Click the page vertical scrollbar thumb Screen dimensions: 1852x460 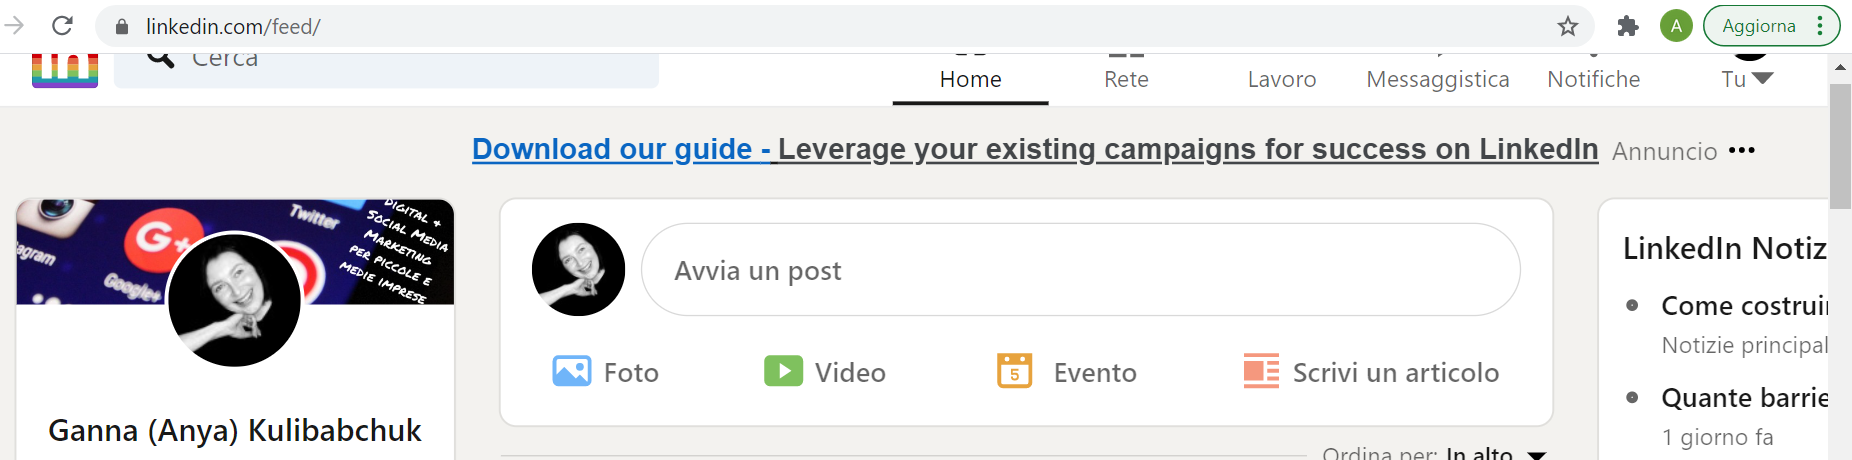click(x=1840, y=146)
